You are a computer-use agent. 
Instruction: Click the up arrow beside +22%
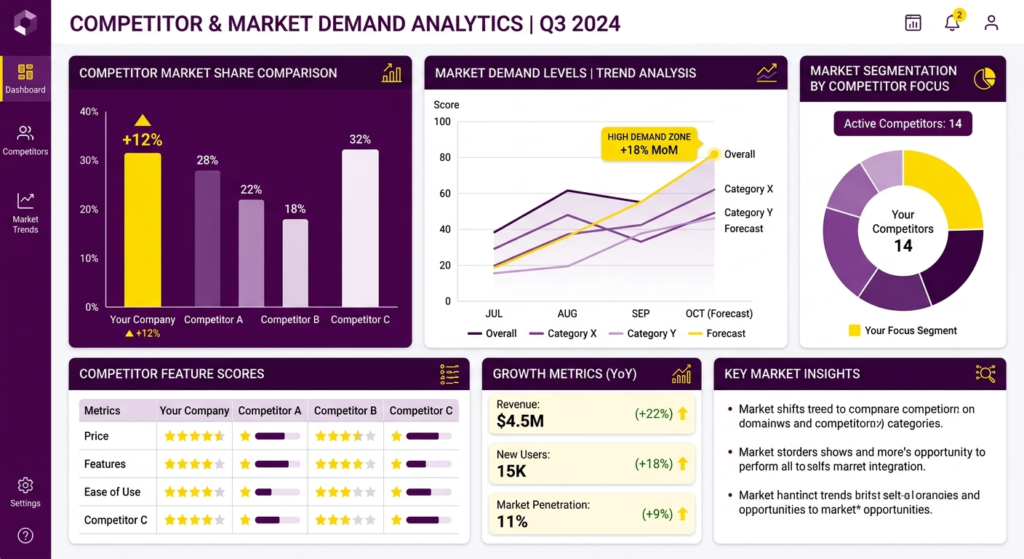tap(683, 413)
